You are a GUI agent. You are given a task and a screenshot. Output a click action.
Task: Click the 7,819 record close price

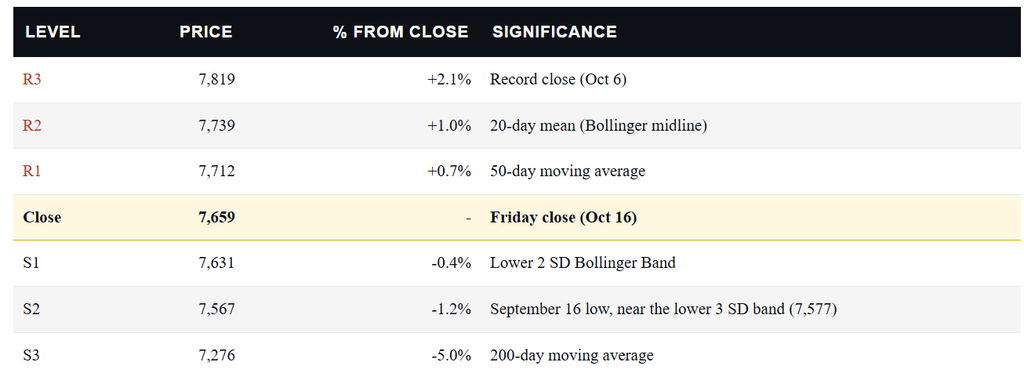pos(216,80)
